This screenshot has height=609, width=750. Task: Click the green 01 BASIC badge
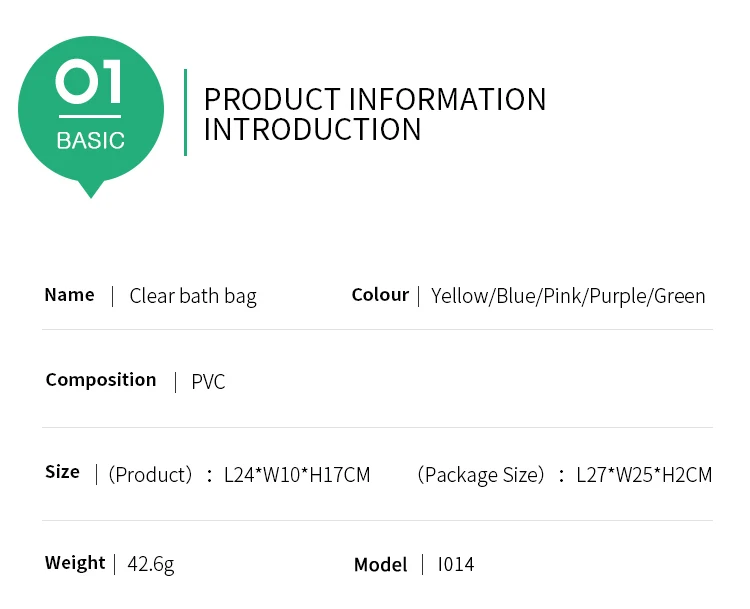(91, 116)
